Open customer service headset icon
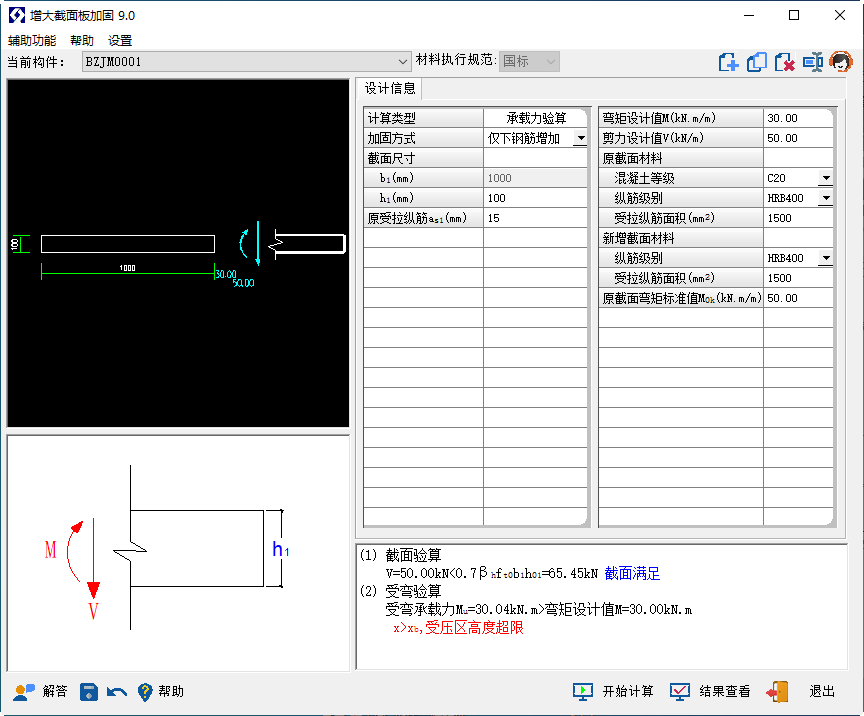Image resolution: width=864 pixels, height=716 pixels. tap(841, 62)
